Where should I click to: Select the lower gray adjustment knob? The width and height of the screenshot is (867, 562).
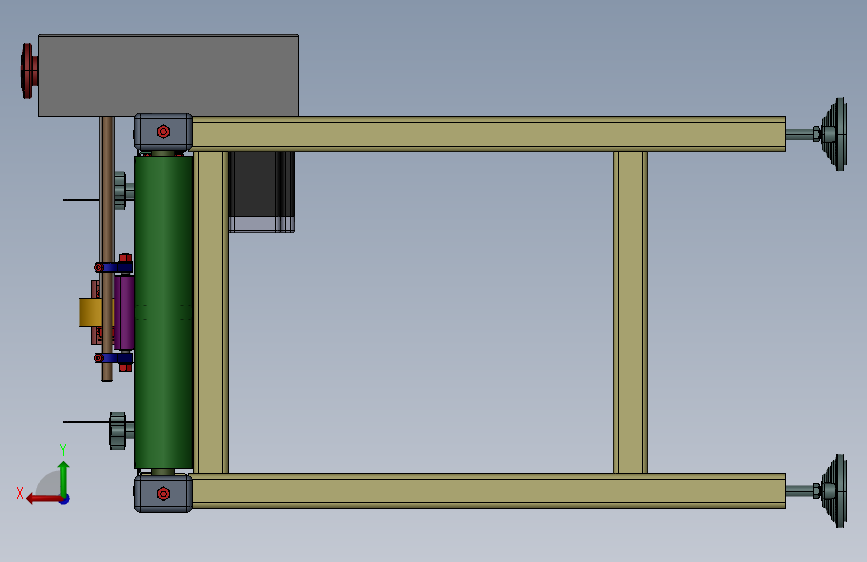(x=118, y=430)
